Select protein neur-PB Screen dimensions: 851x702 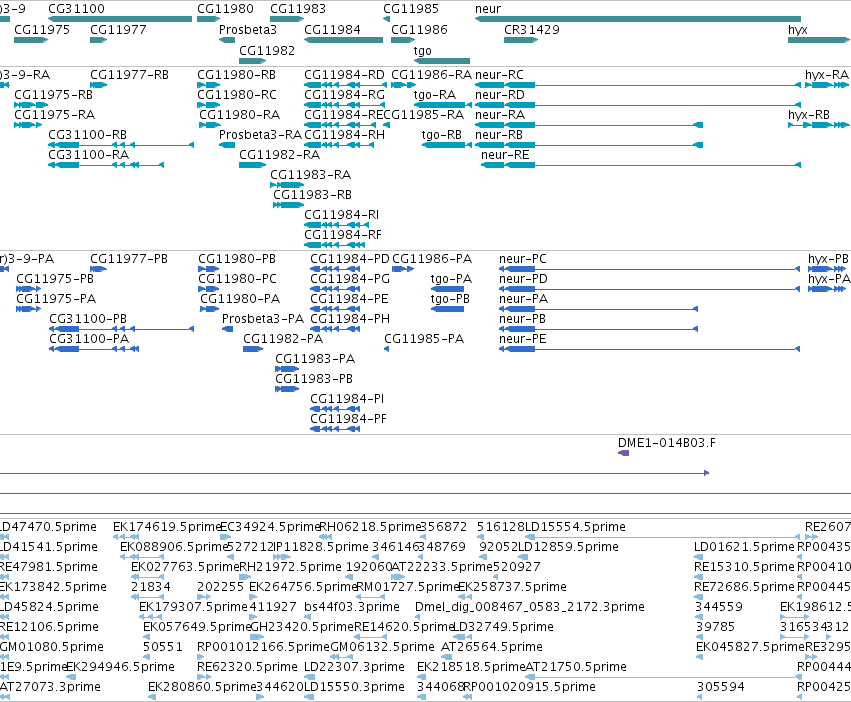pos(522,319)
